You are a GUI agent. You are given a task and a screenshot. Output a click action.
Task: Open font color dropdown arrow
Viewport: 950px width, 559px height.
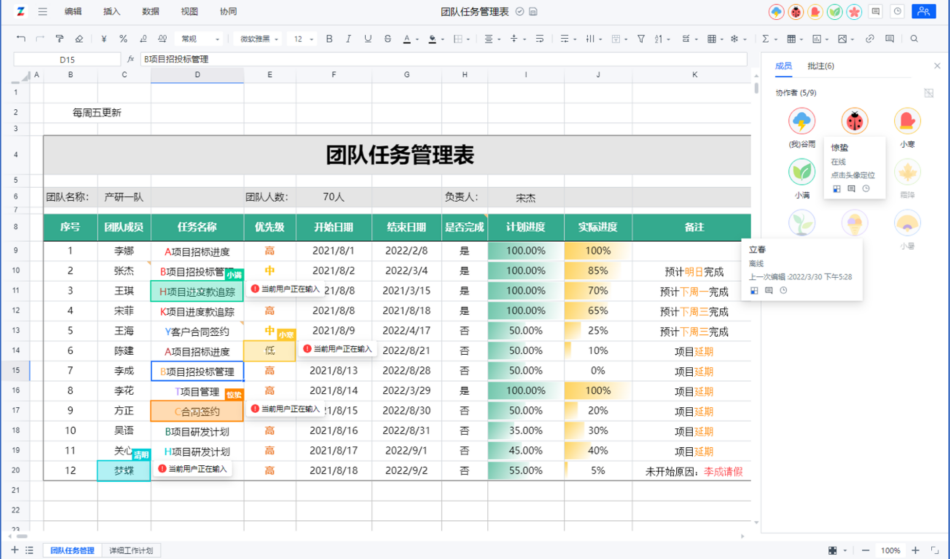[x=417, y=39]
